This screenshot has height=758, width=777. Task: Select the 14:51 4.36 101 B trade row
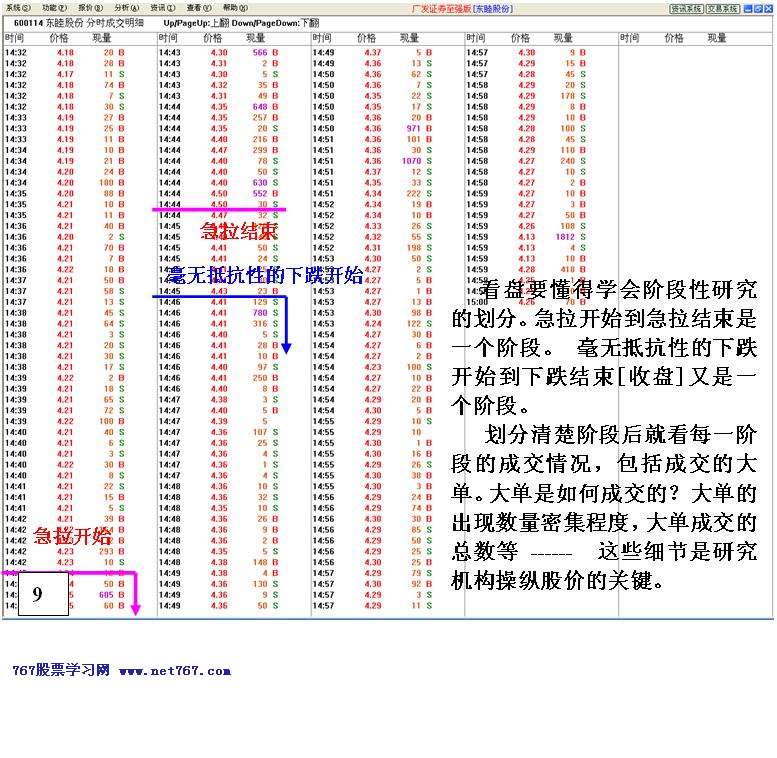coord(372,139)
